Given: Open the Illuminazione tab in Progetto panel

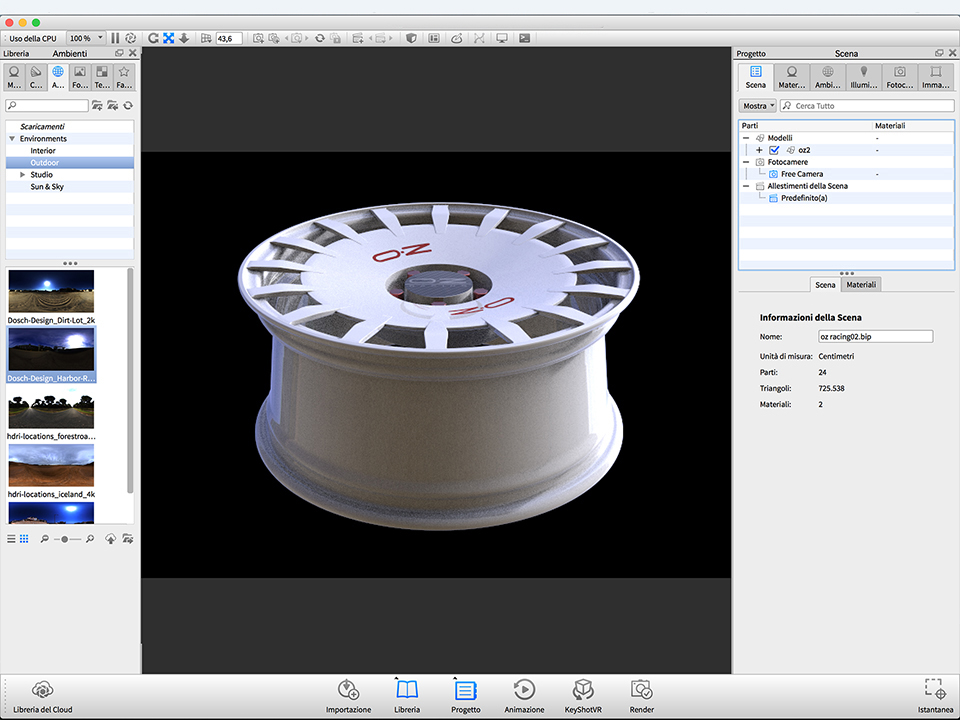Looking at the screenshot, I should point(864,77).
